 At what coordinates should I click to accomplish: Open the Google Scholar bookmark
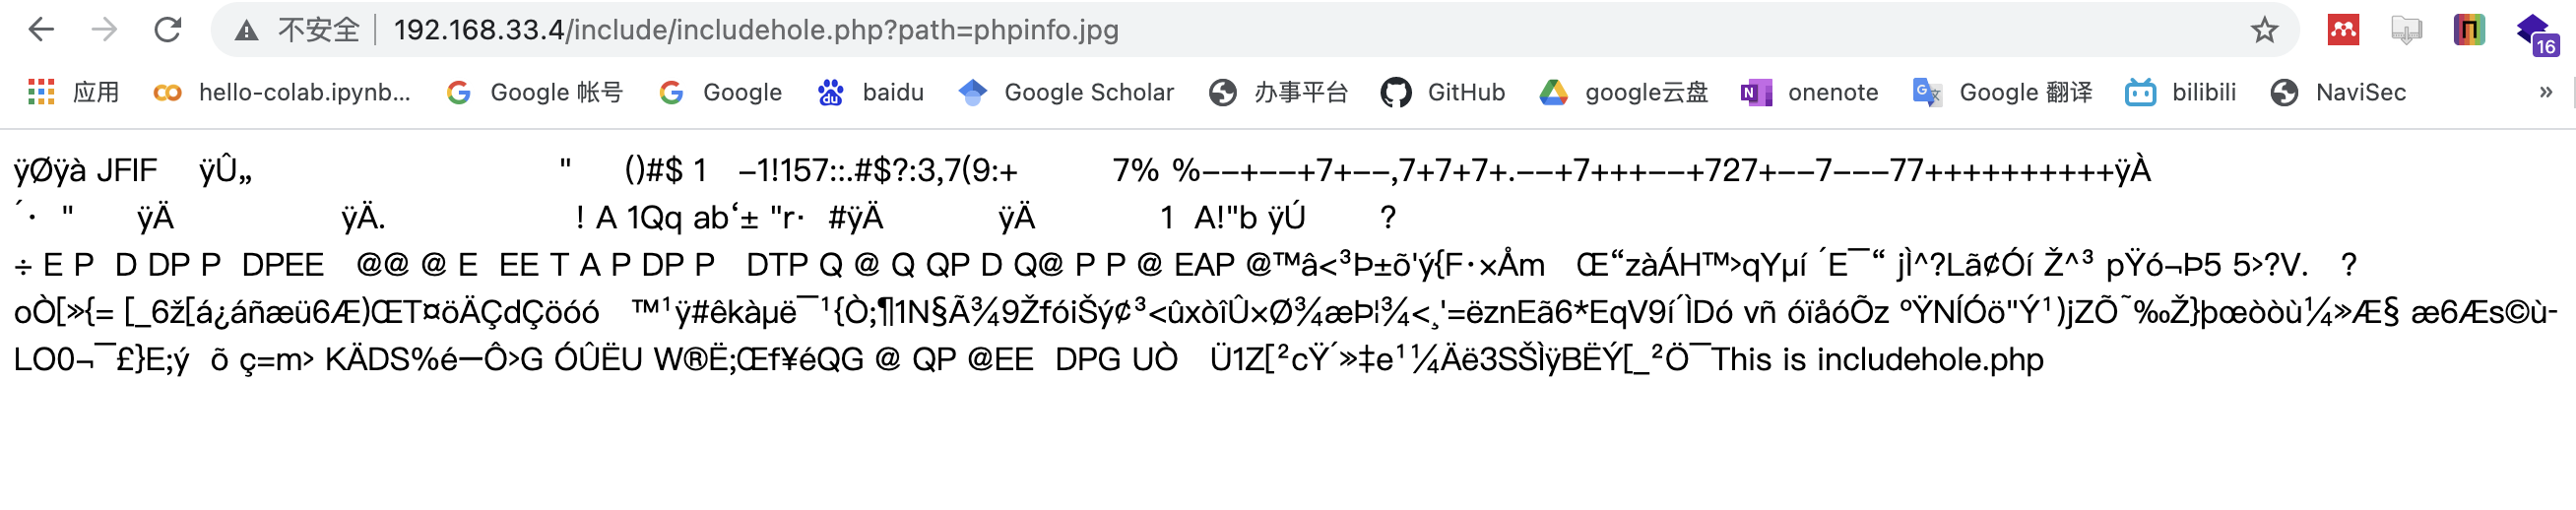[1066, 93]
